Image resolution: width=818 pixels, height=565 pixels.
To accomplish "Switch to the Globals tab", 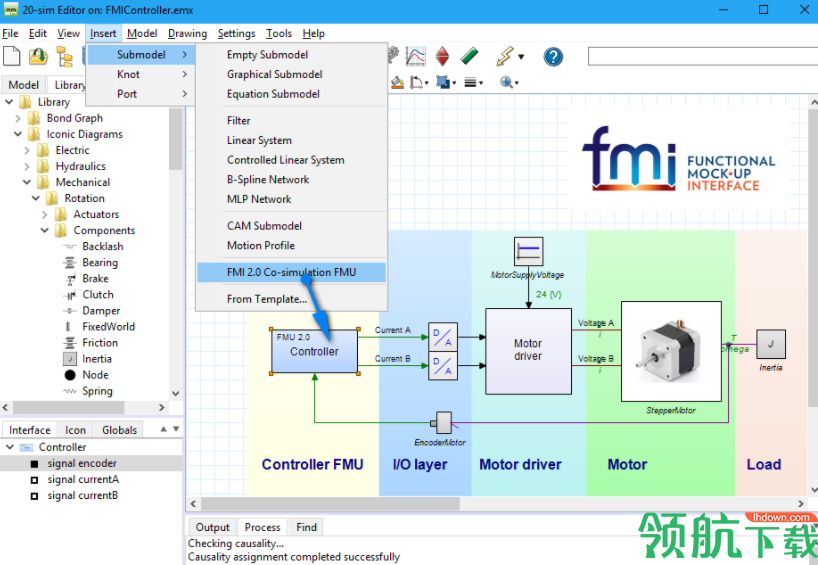I will click(x=119, y=430).
